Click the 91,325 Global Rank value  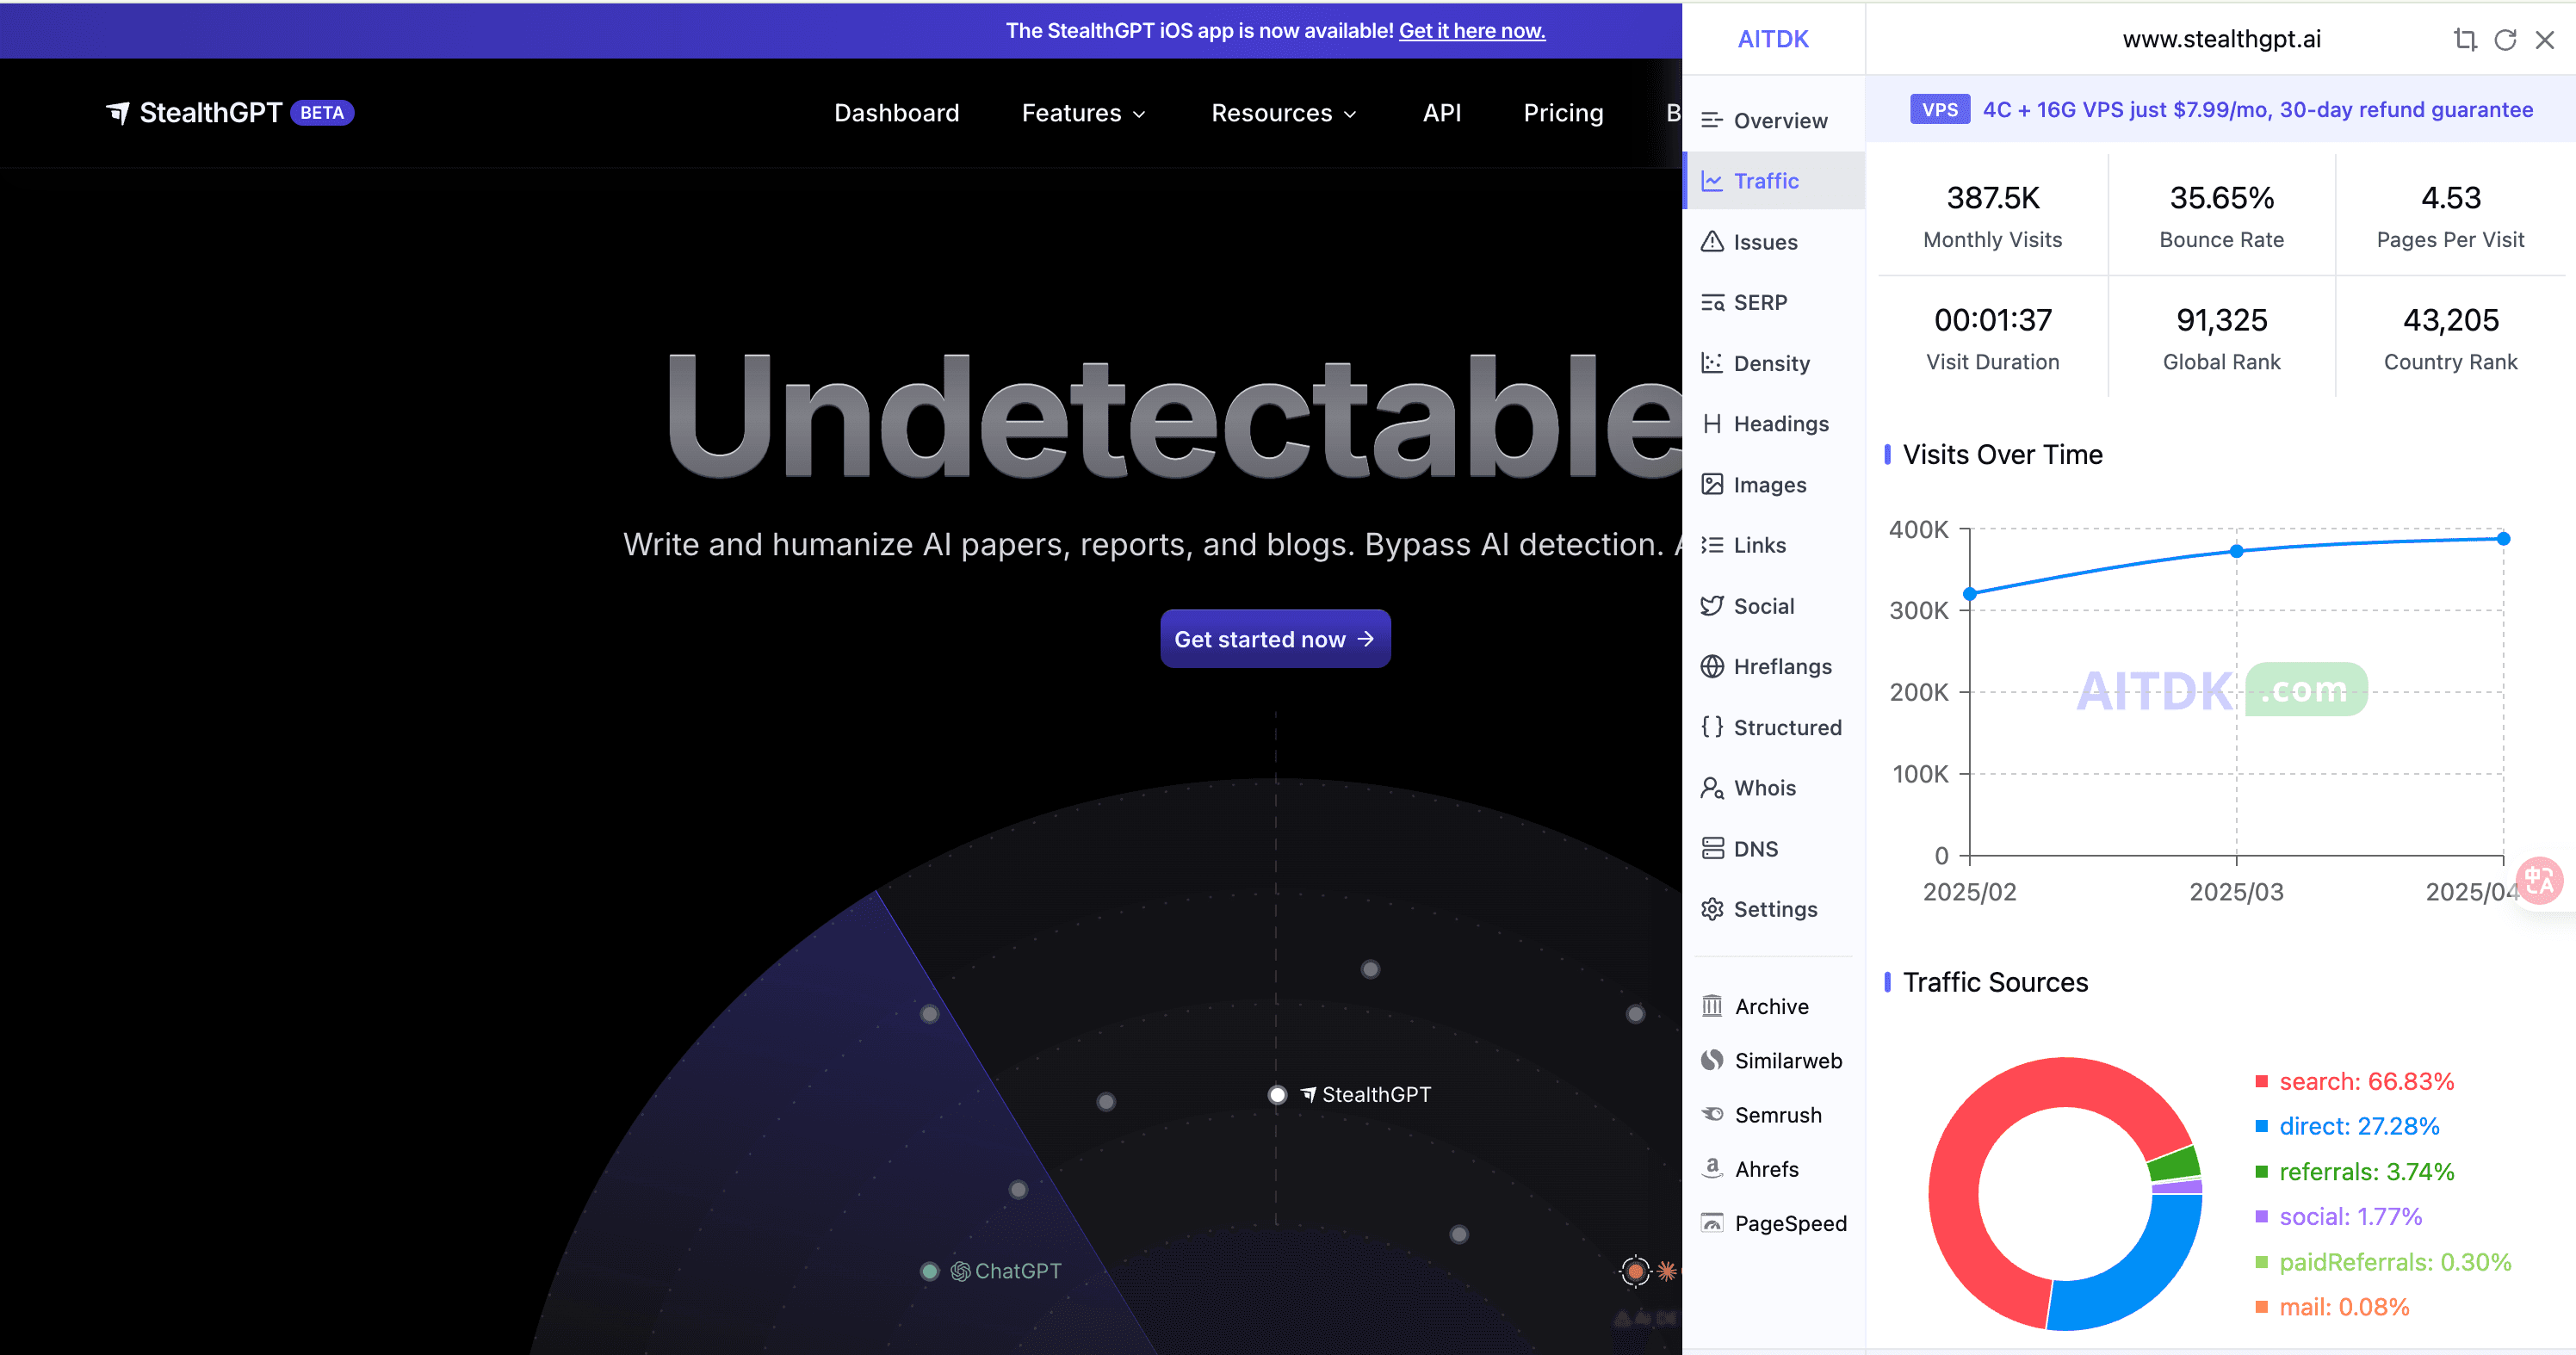[x=2222, y=320]
